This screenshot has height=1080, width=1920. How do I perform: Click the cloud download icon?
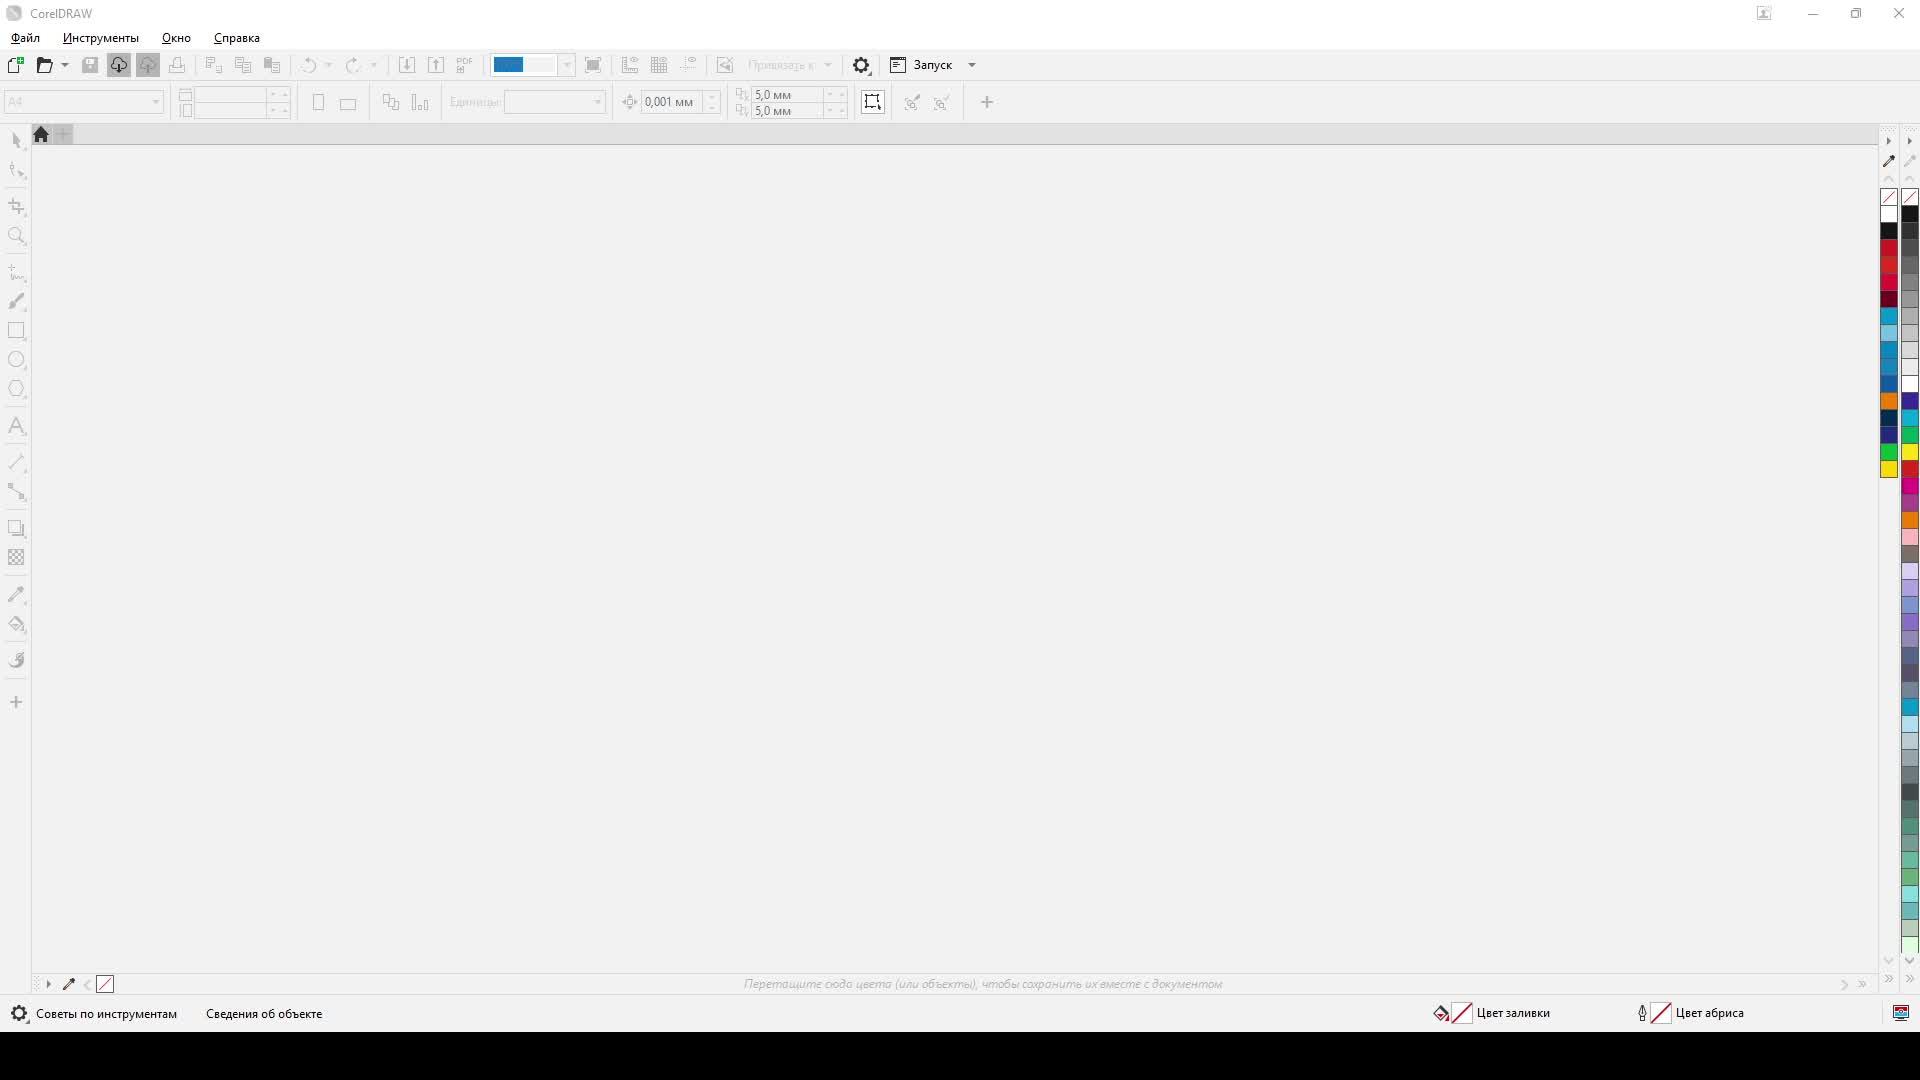118,65
